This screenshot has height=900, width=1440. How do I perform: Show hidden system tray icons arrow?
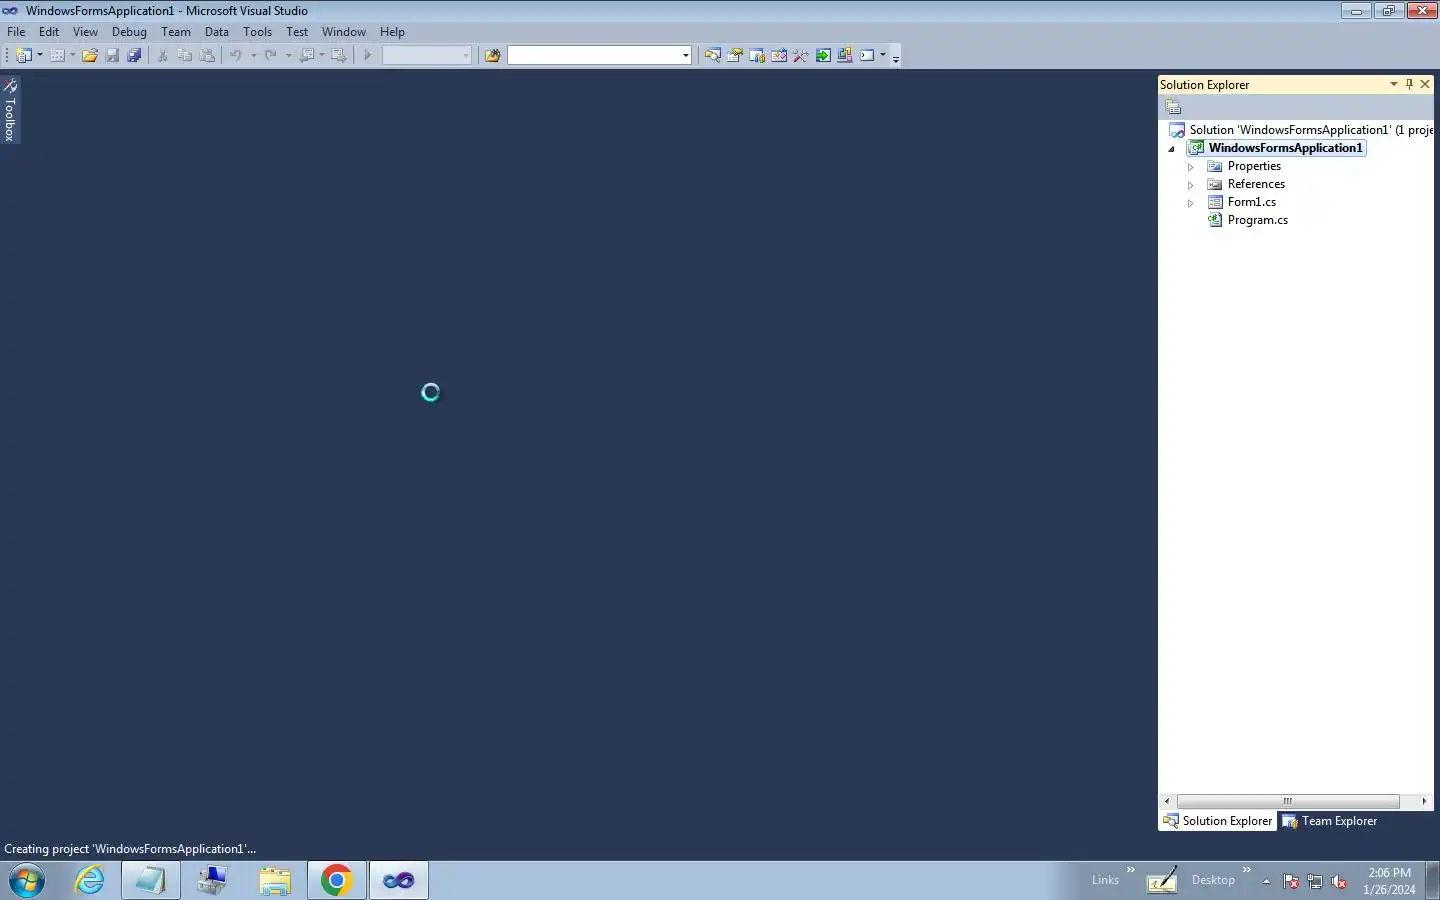[x=1266, y=881]
